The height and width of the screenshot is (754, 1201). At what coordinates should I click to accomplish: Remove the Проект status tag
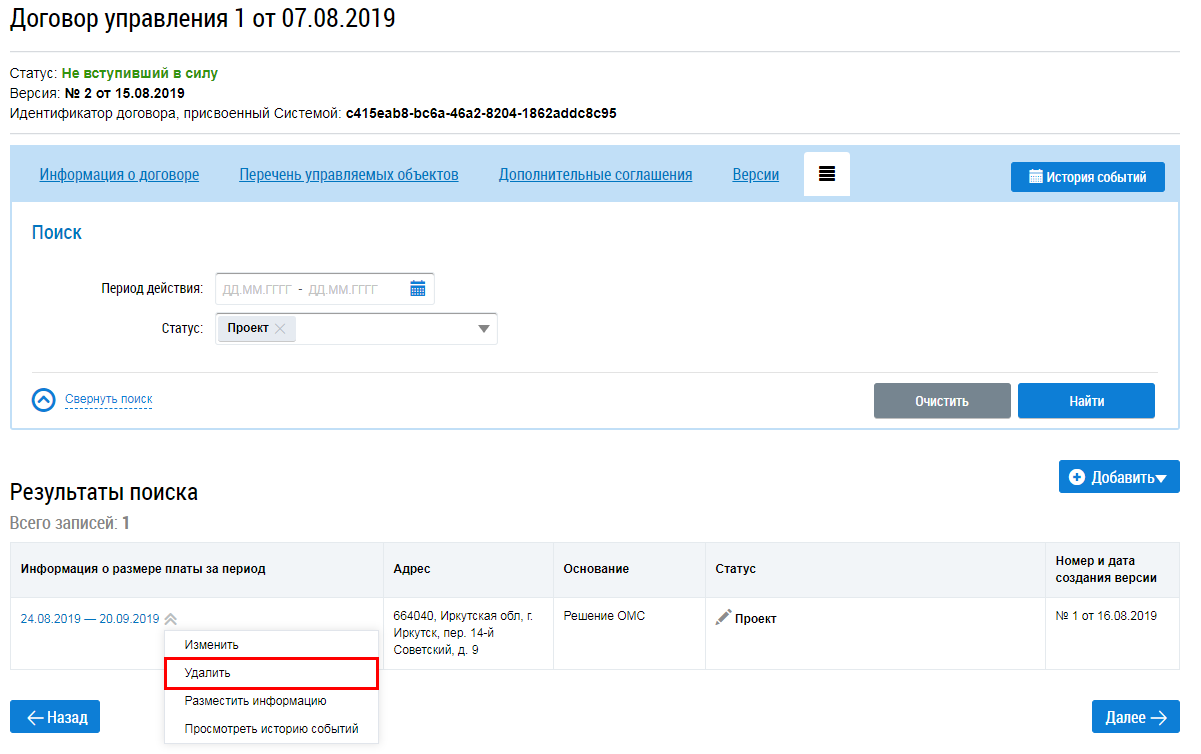pos(280,328)
